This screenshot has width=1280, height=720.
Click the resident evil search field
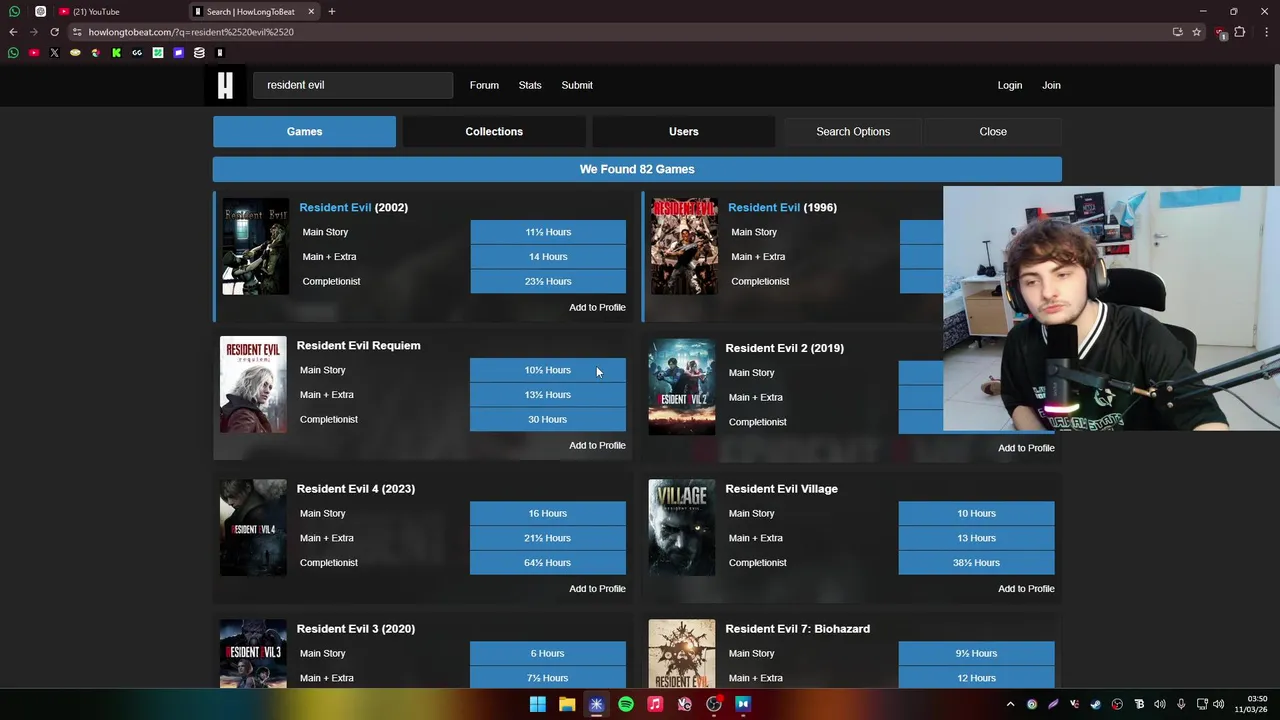coord(353,85)
